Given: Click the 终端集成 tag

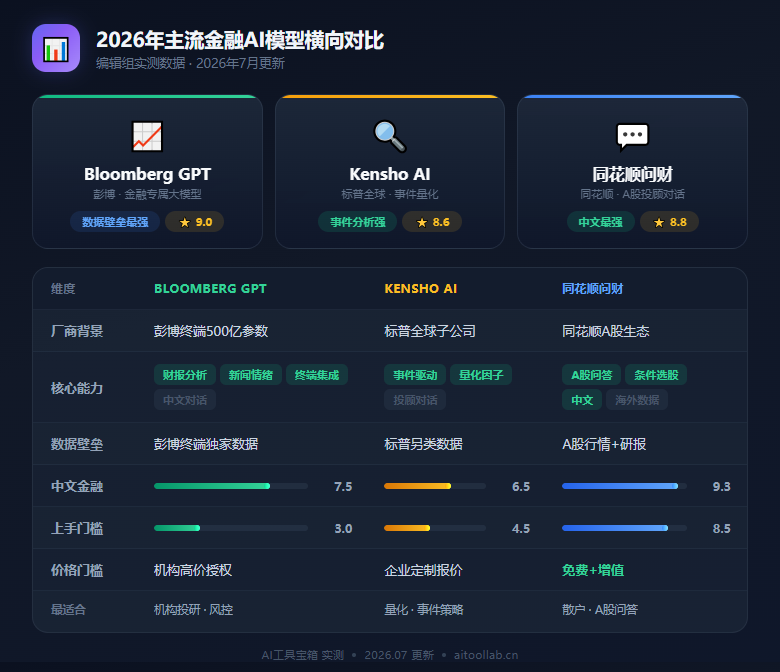Looking at the screenshot, I should (x=316, y=375).
